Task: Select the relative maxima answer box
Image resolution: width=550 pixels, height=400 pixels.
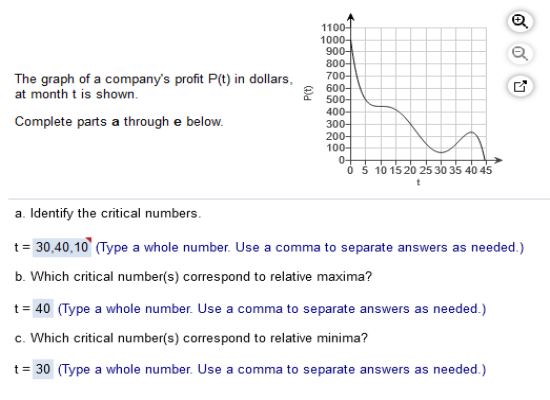Action: click(43, 309)
